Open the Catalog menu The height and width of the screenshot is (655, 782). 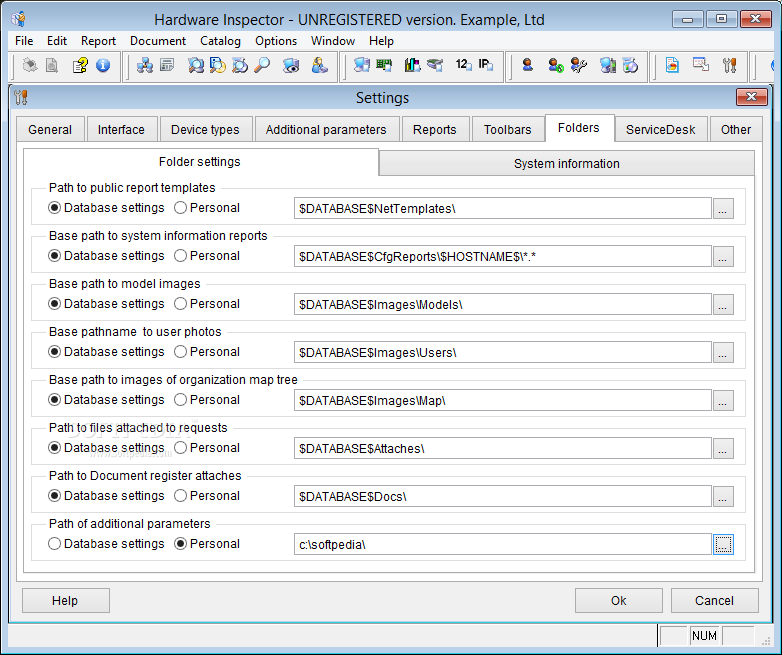tap(220, 40)
